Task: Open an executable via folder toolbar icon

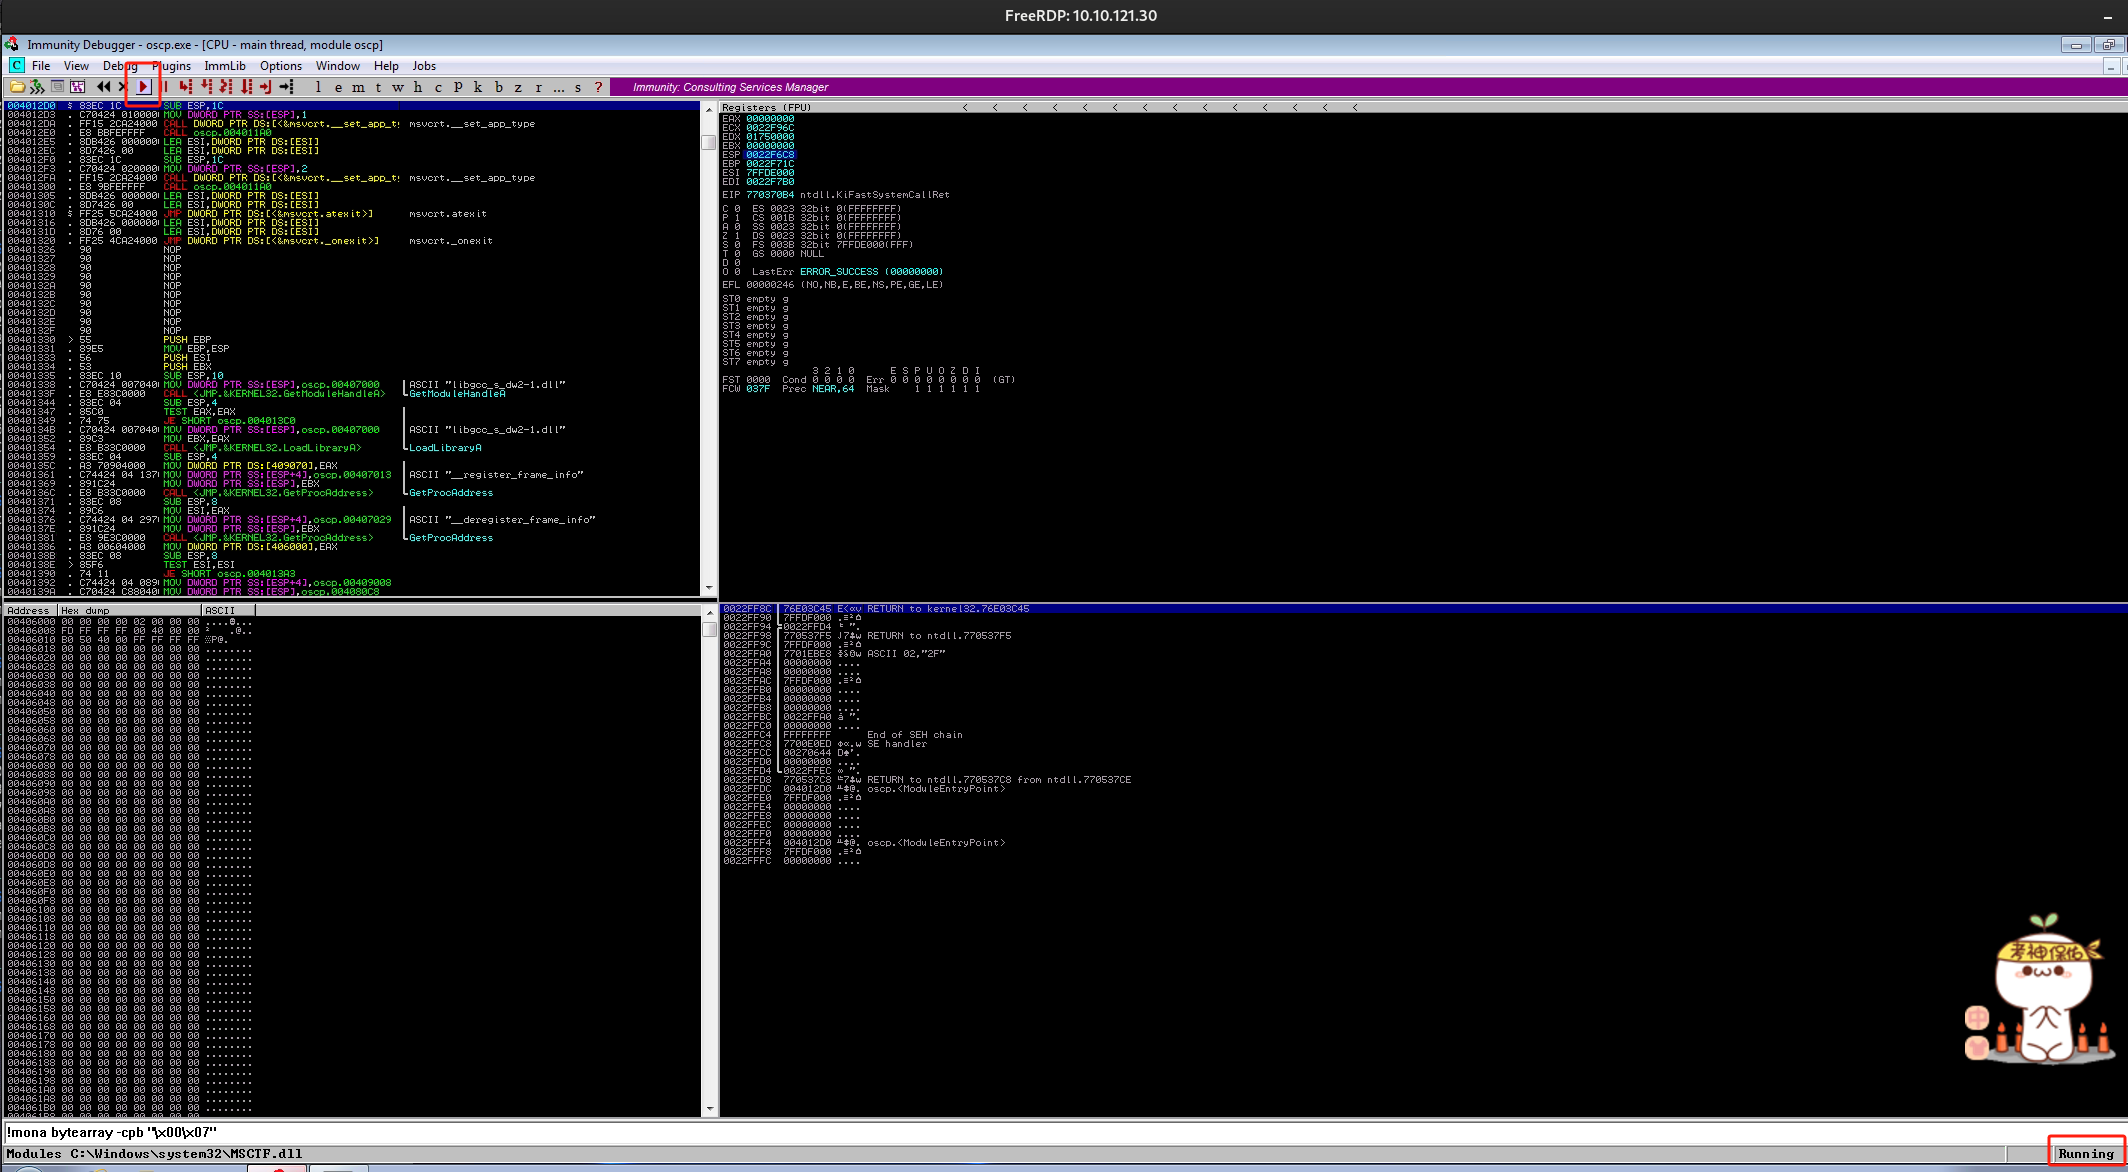Action: (x=17, y=87)
